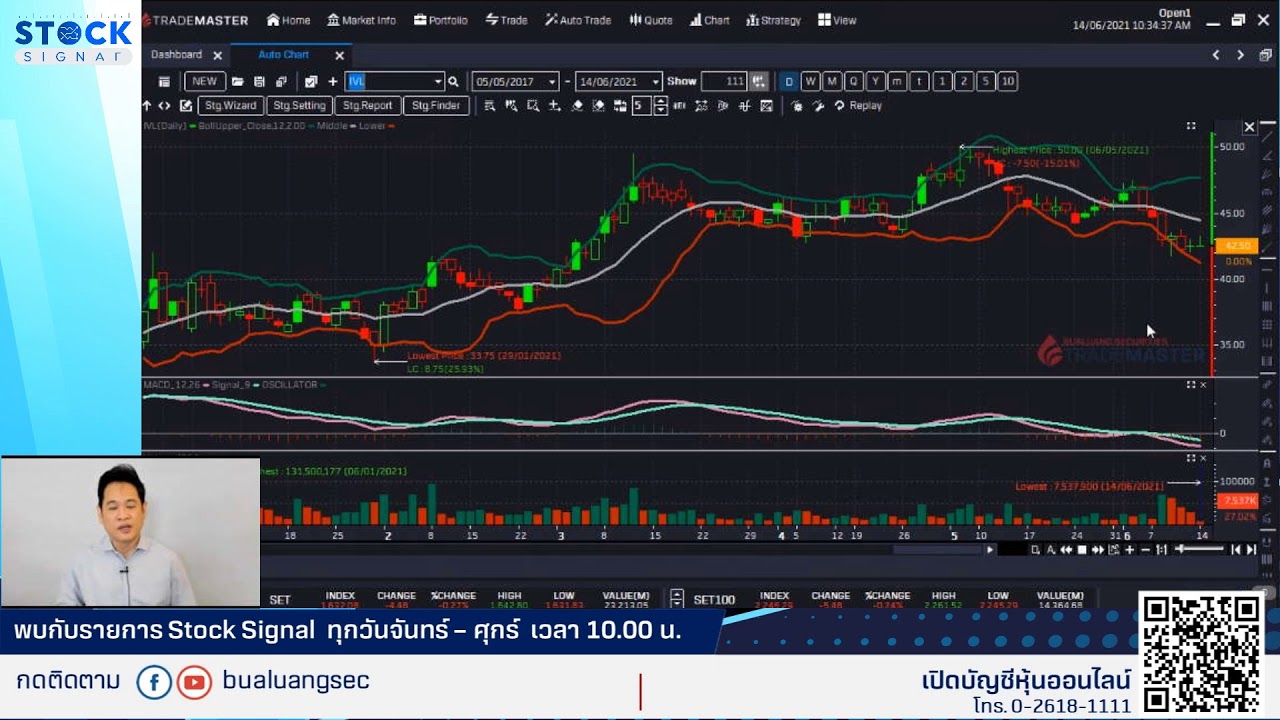
Task: Close the price chart panel with X
Action: 1249,127
